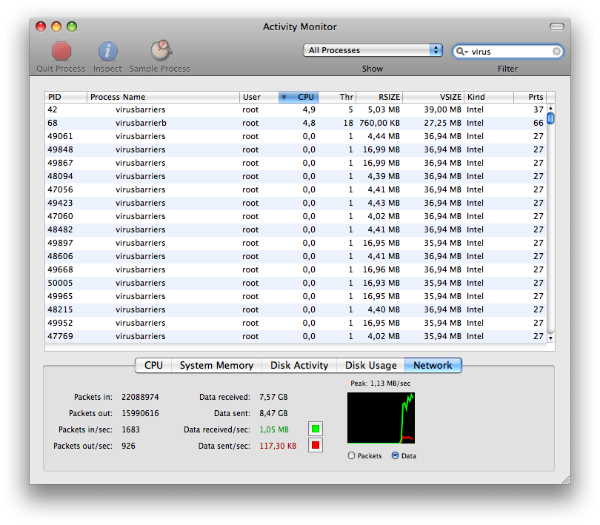Clear the virus filter text

(556, 51)
